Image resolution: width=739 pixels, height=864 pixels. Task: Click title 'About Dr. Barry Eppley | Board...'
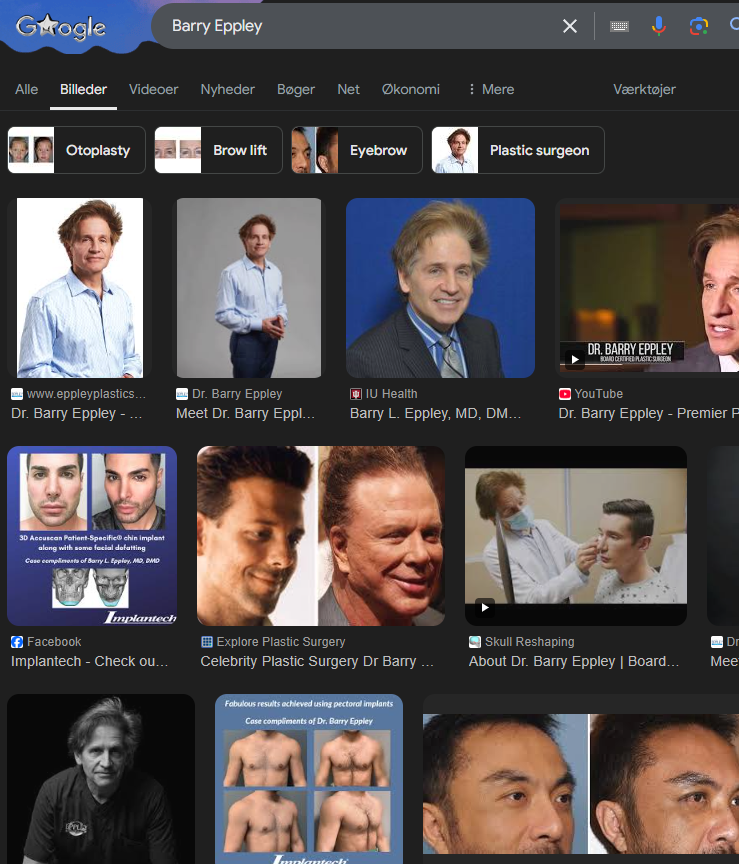tap(574, 661)
